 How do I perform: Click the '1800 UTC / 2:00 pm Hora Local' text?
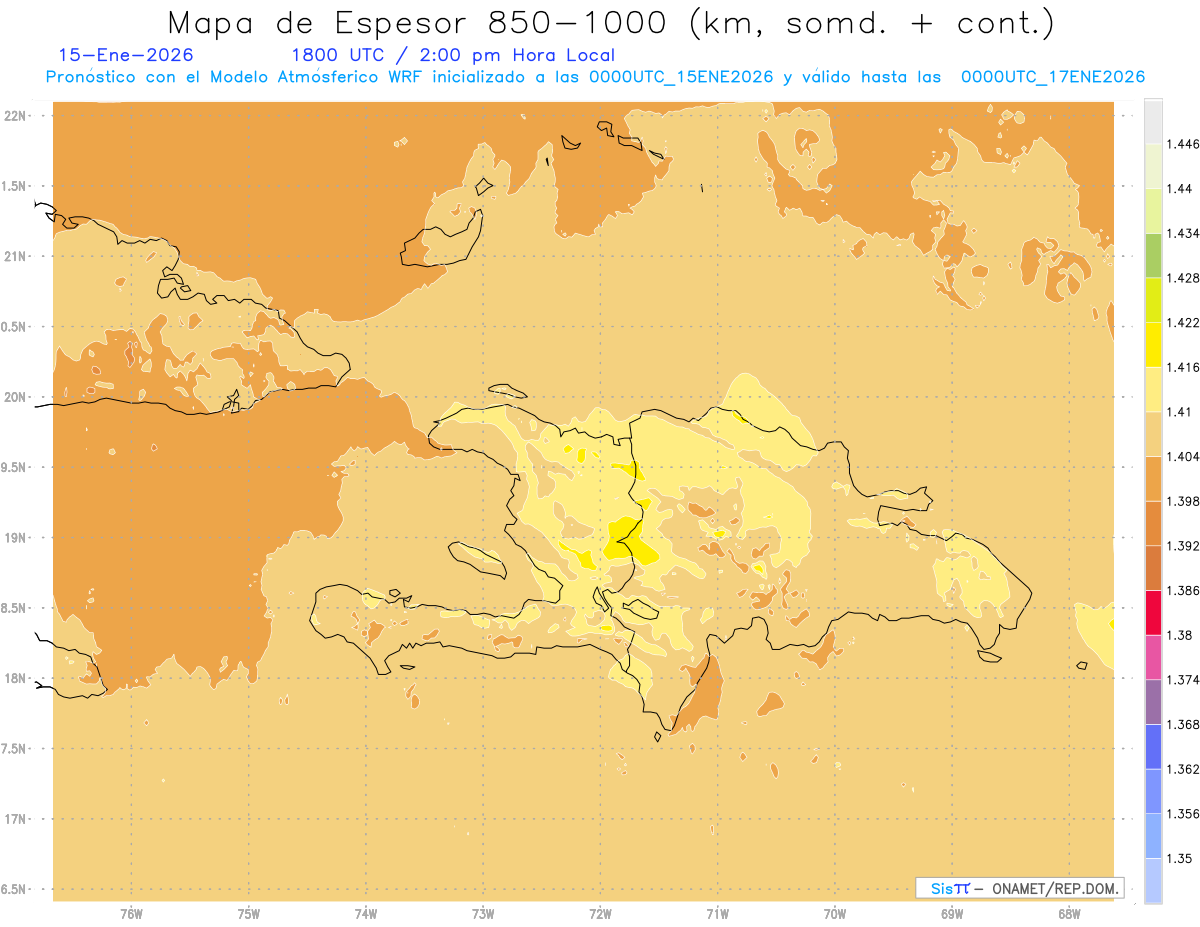[452, 55]
